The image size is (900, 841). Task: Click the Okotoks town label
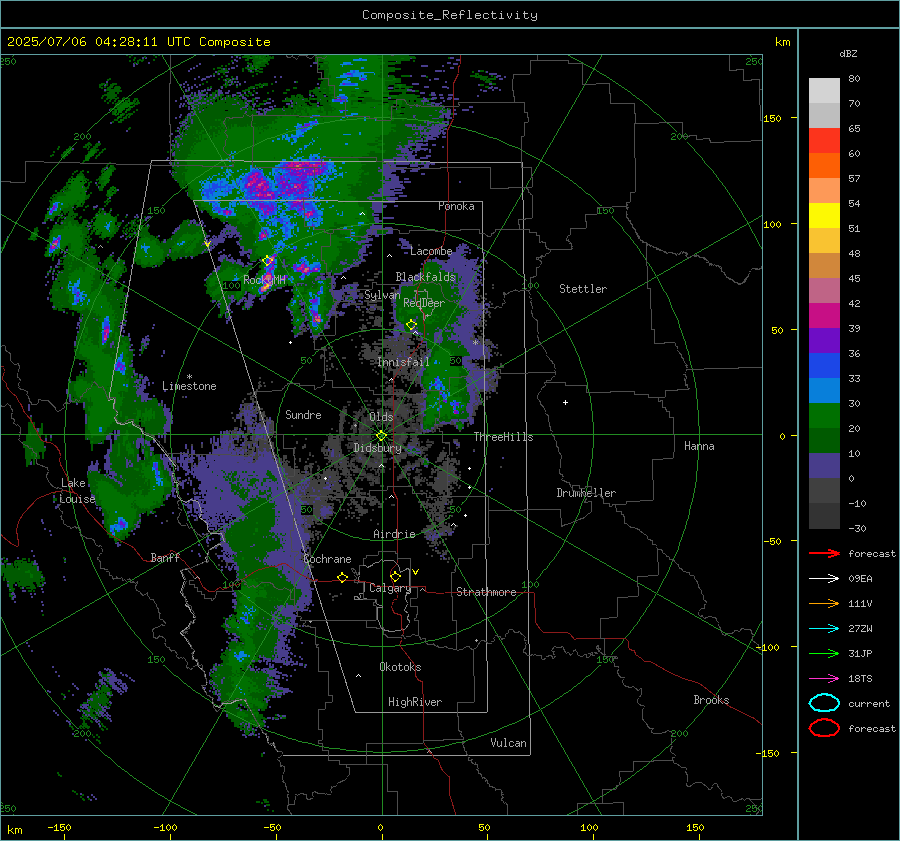pyautogui.click(x=400, y=667)
